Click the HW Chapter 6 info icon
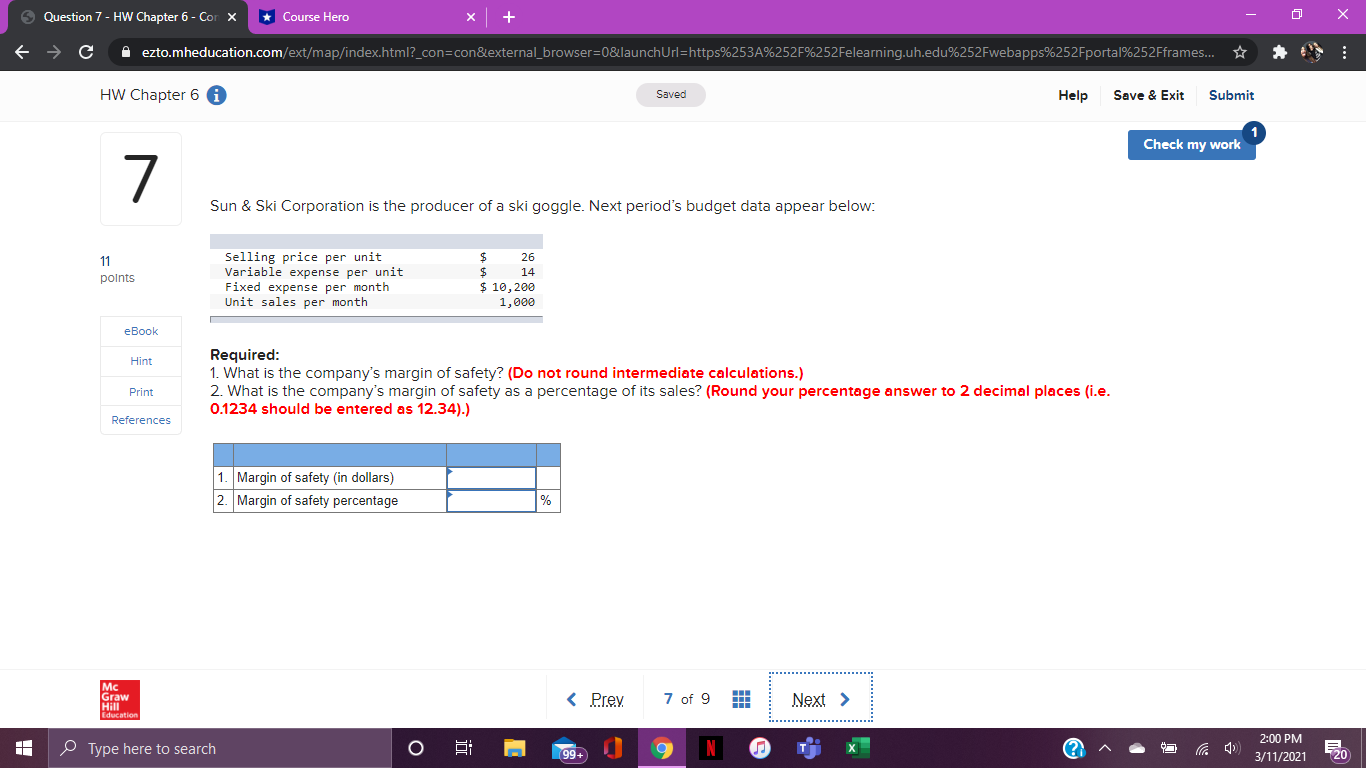 (216, 95)
